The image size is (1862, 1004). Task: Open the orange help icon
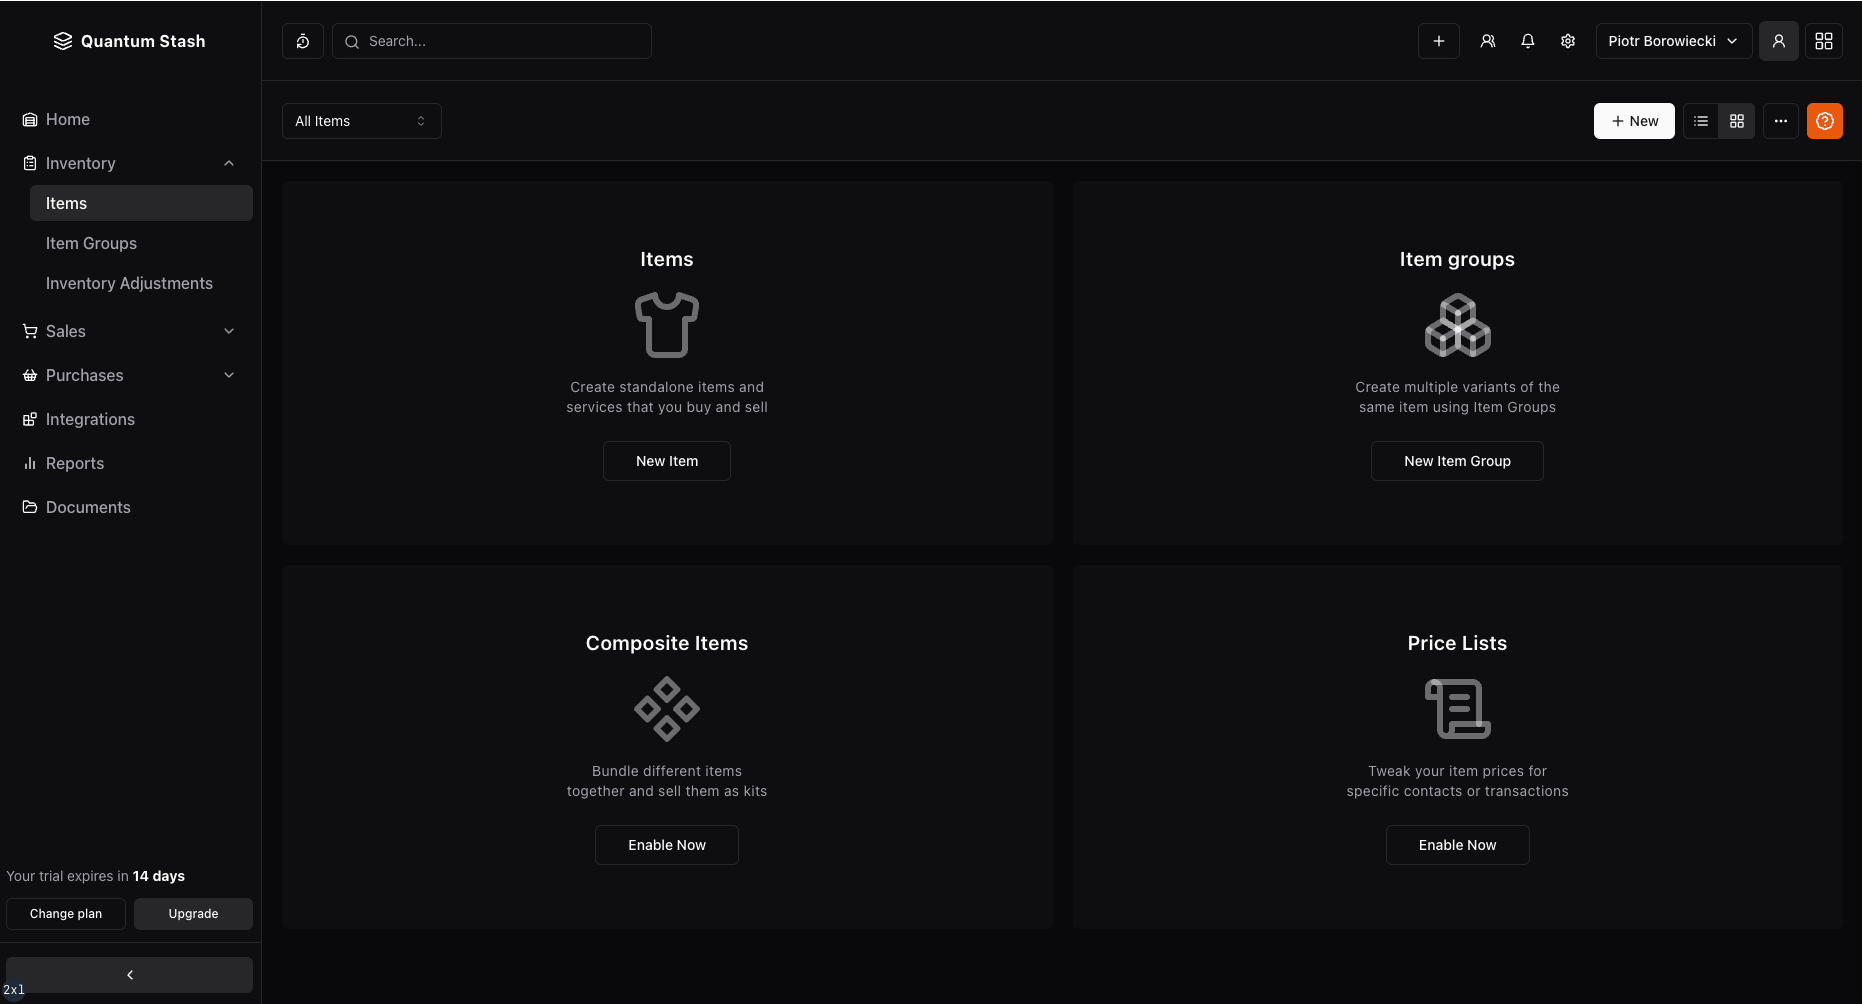pos(1825,121)
